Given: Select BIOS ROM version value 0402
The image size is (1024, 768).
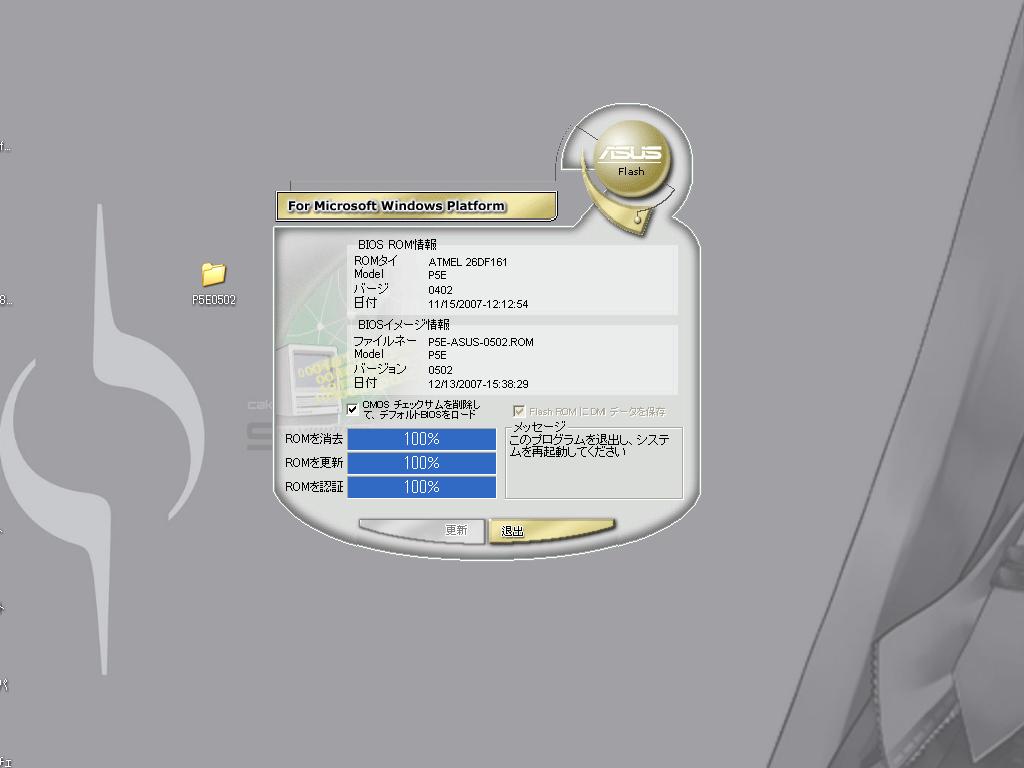Looking at the screenshot, I should [x=440, y=290].
